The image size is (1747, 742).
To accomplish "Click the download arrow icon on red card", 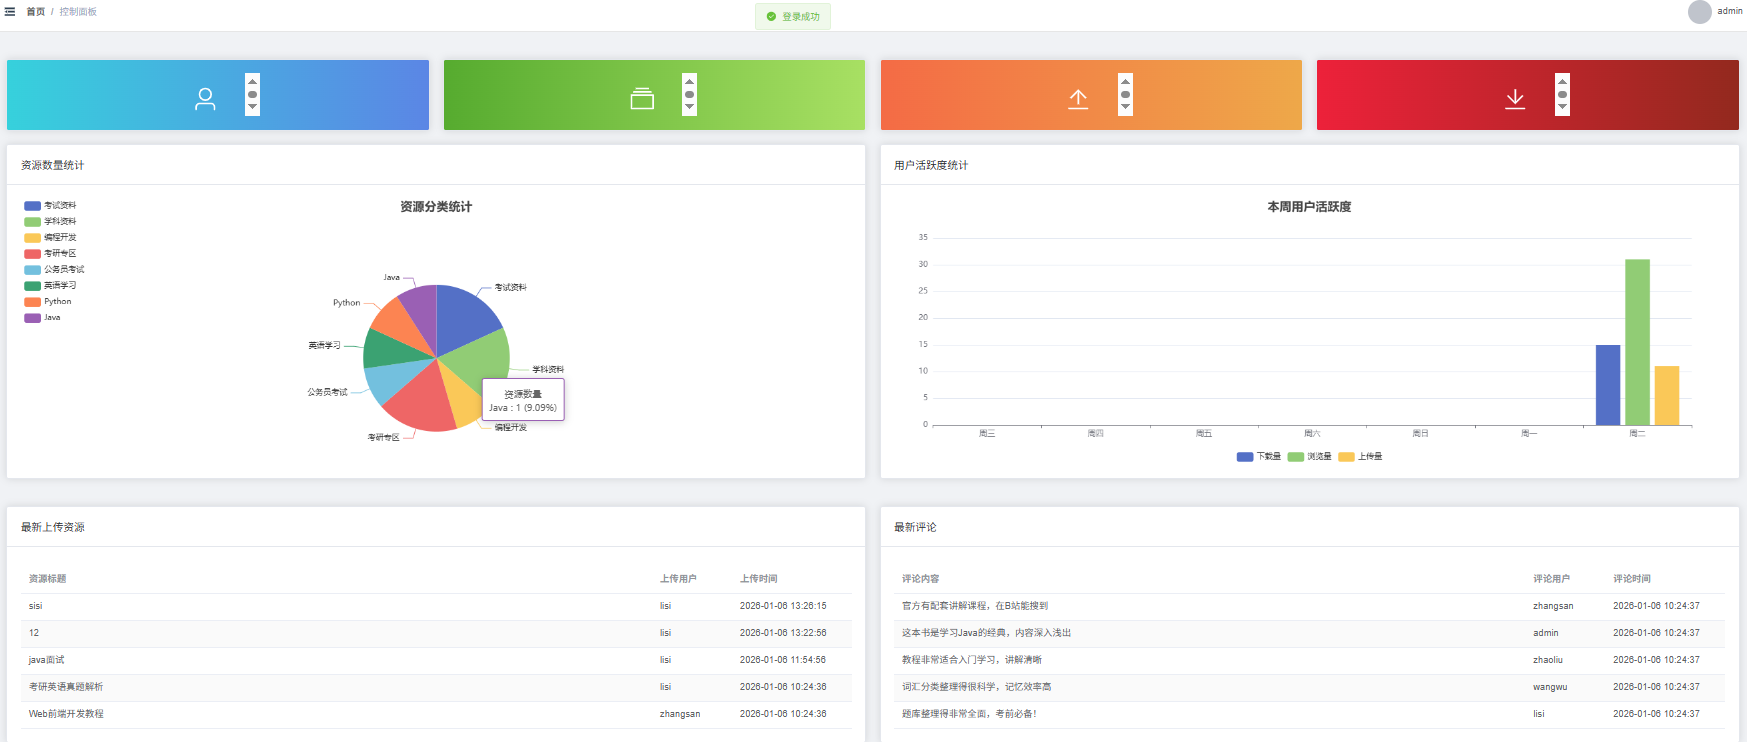I will click(x=1515, y=99).
